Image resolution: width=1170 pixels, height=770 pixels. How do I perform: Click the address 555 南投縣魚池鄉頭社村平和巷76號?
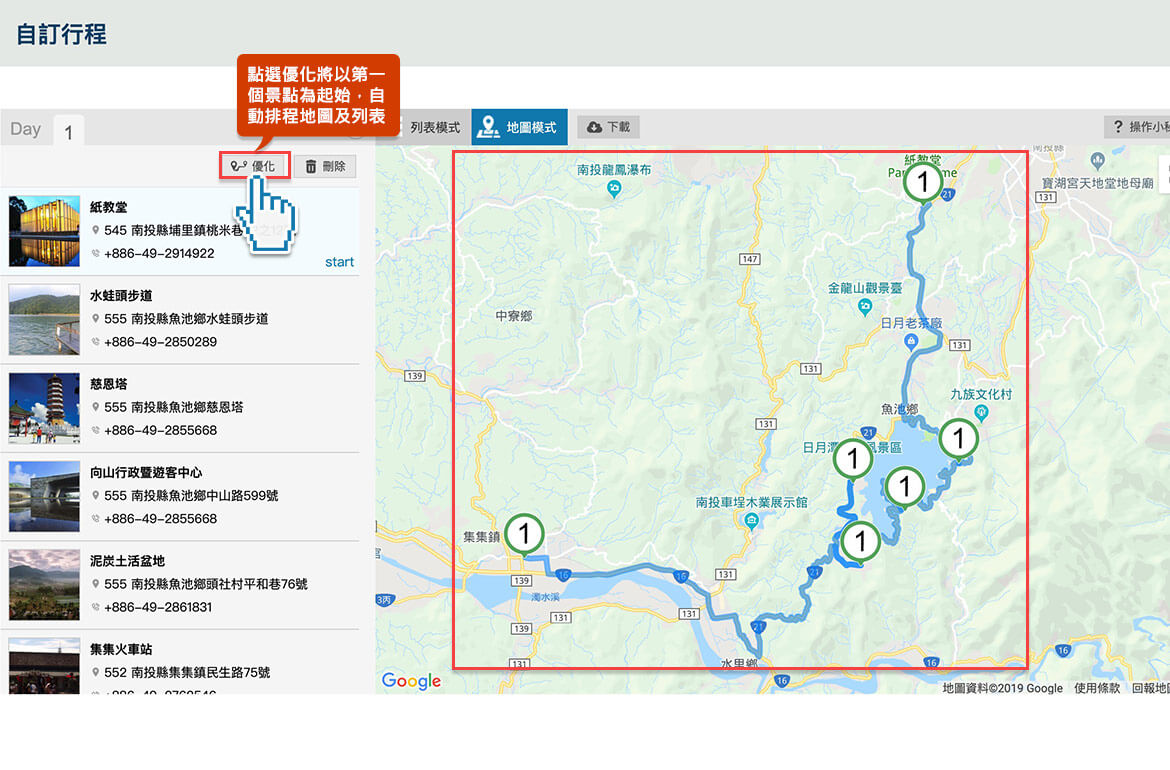tap(206, 584)
